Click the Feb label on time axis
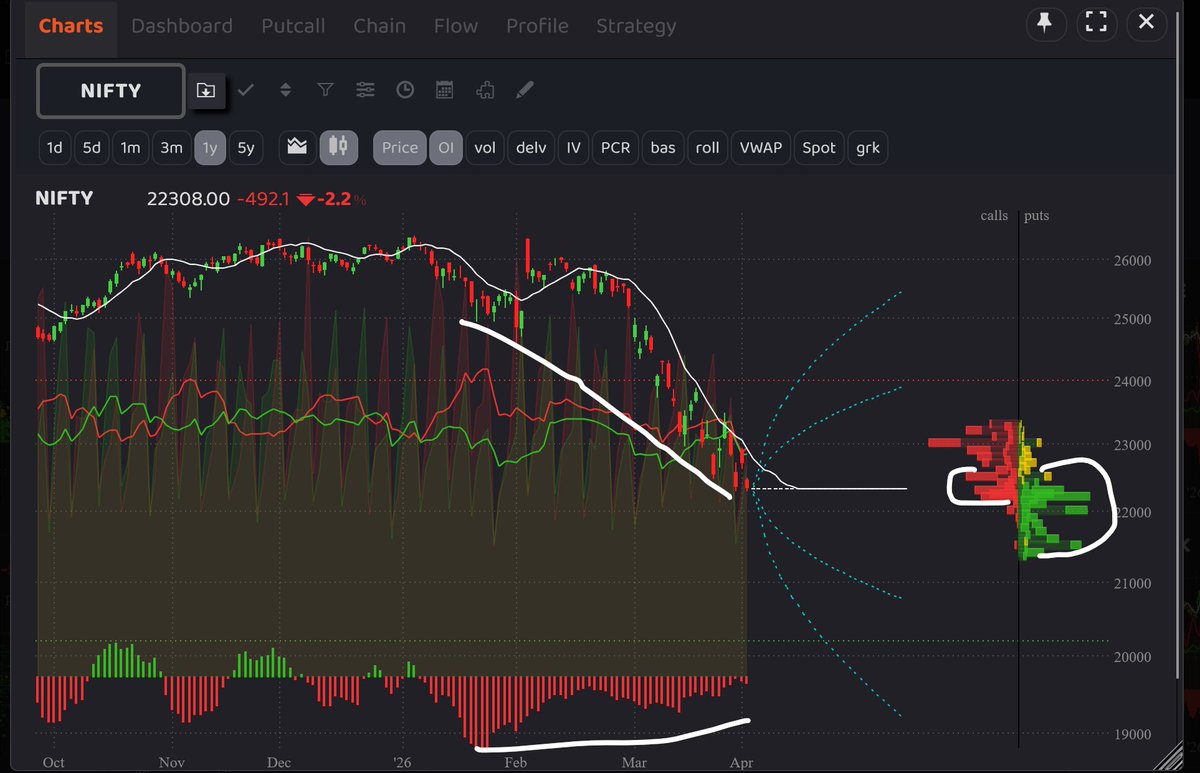This screenshot has height=773, width=1200. pos(515,762)
